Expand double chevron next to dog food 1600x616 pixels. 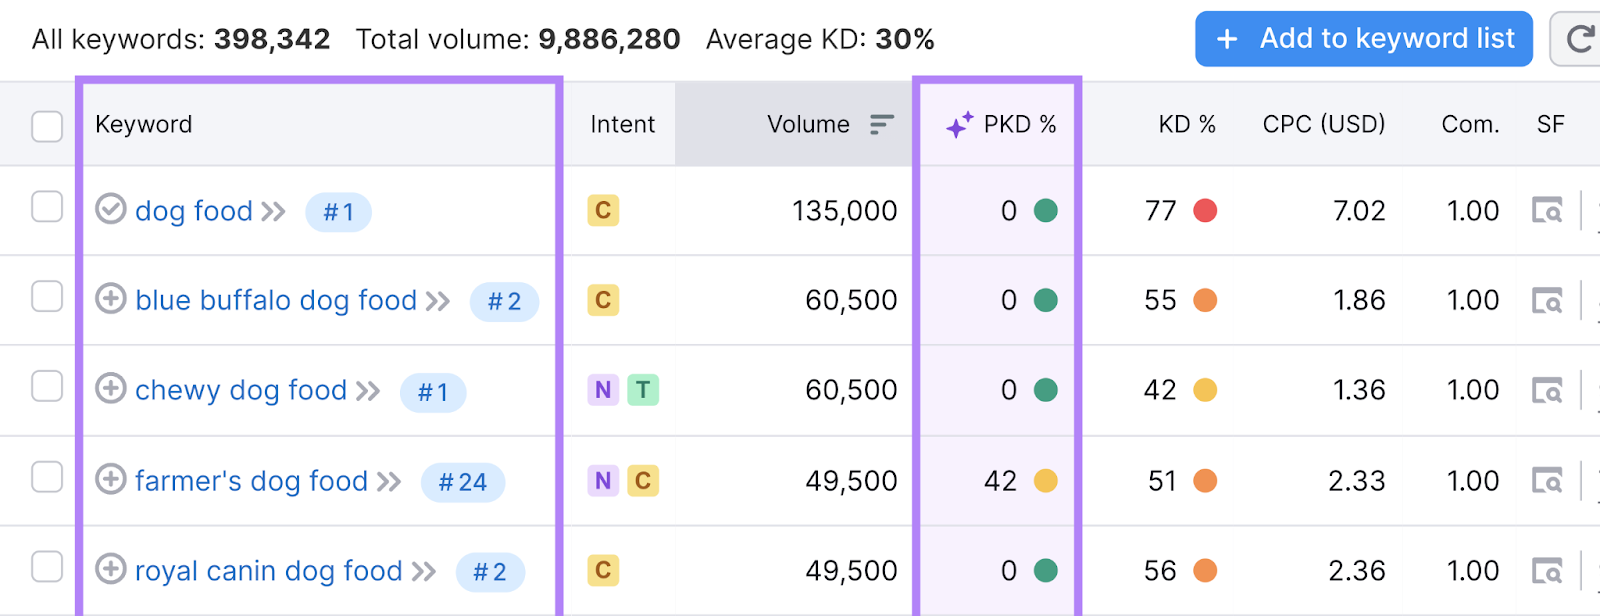[274, 212]
